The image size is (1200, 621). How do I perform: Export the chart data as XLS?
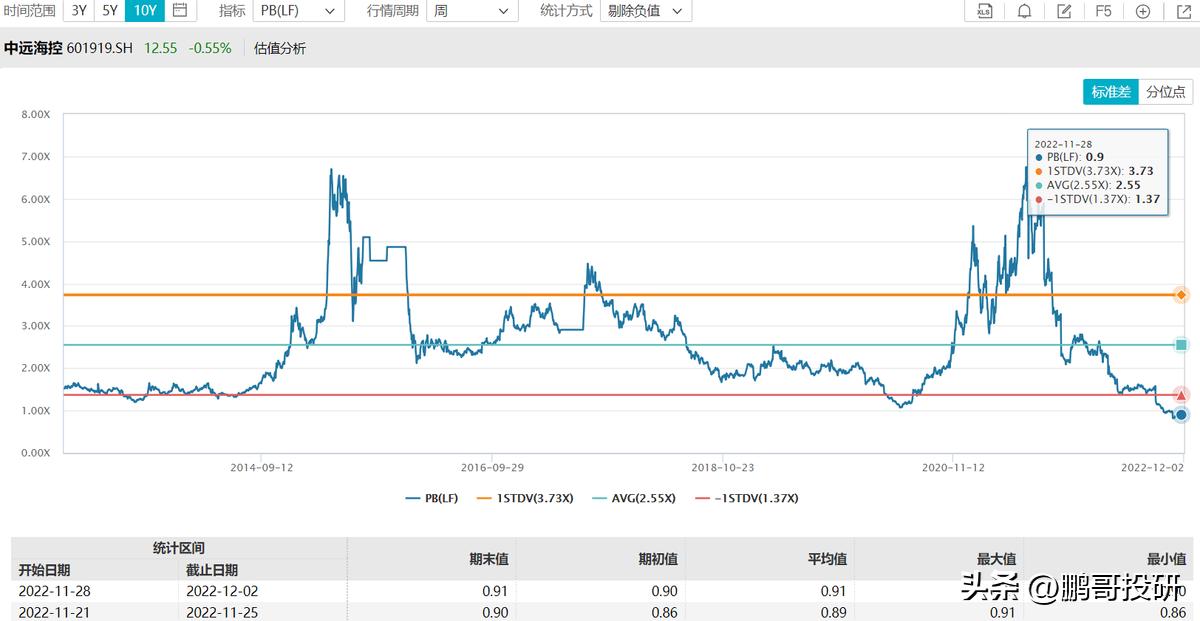pyautogui.click(x=984, y=11)
